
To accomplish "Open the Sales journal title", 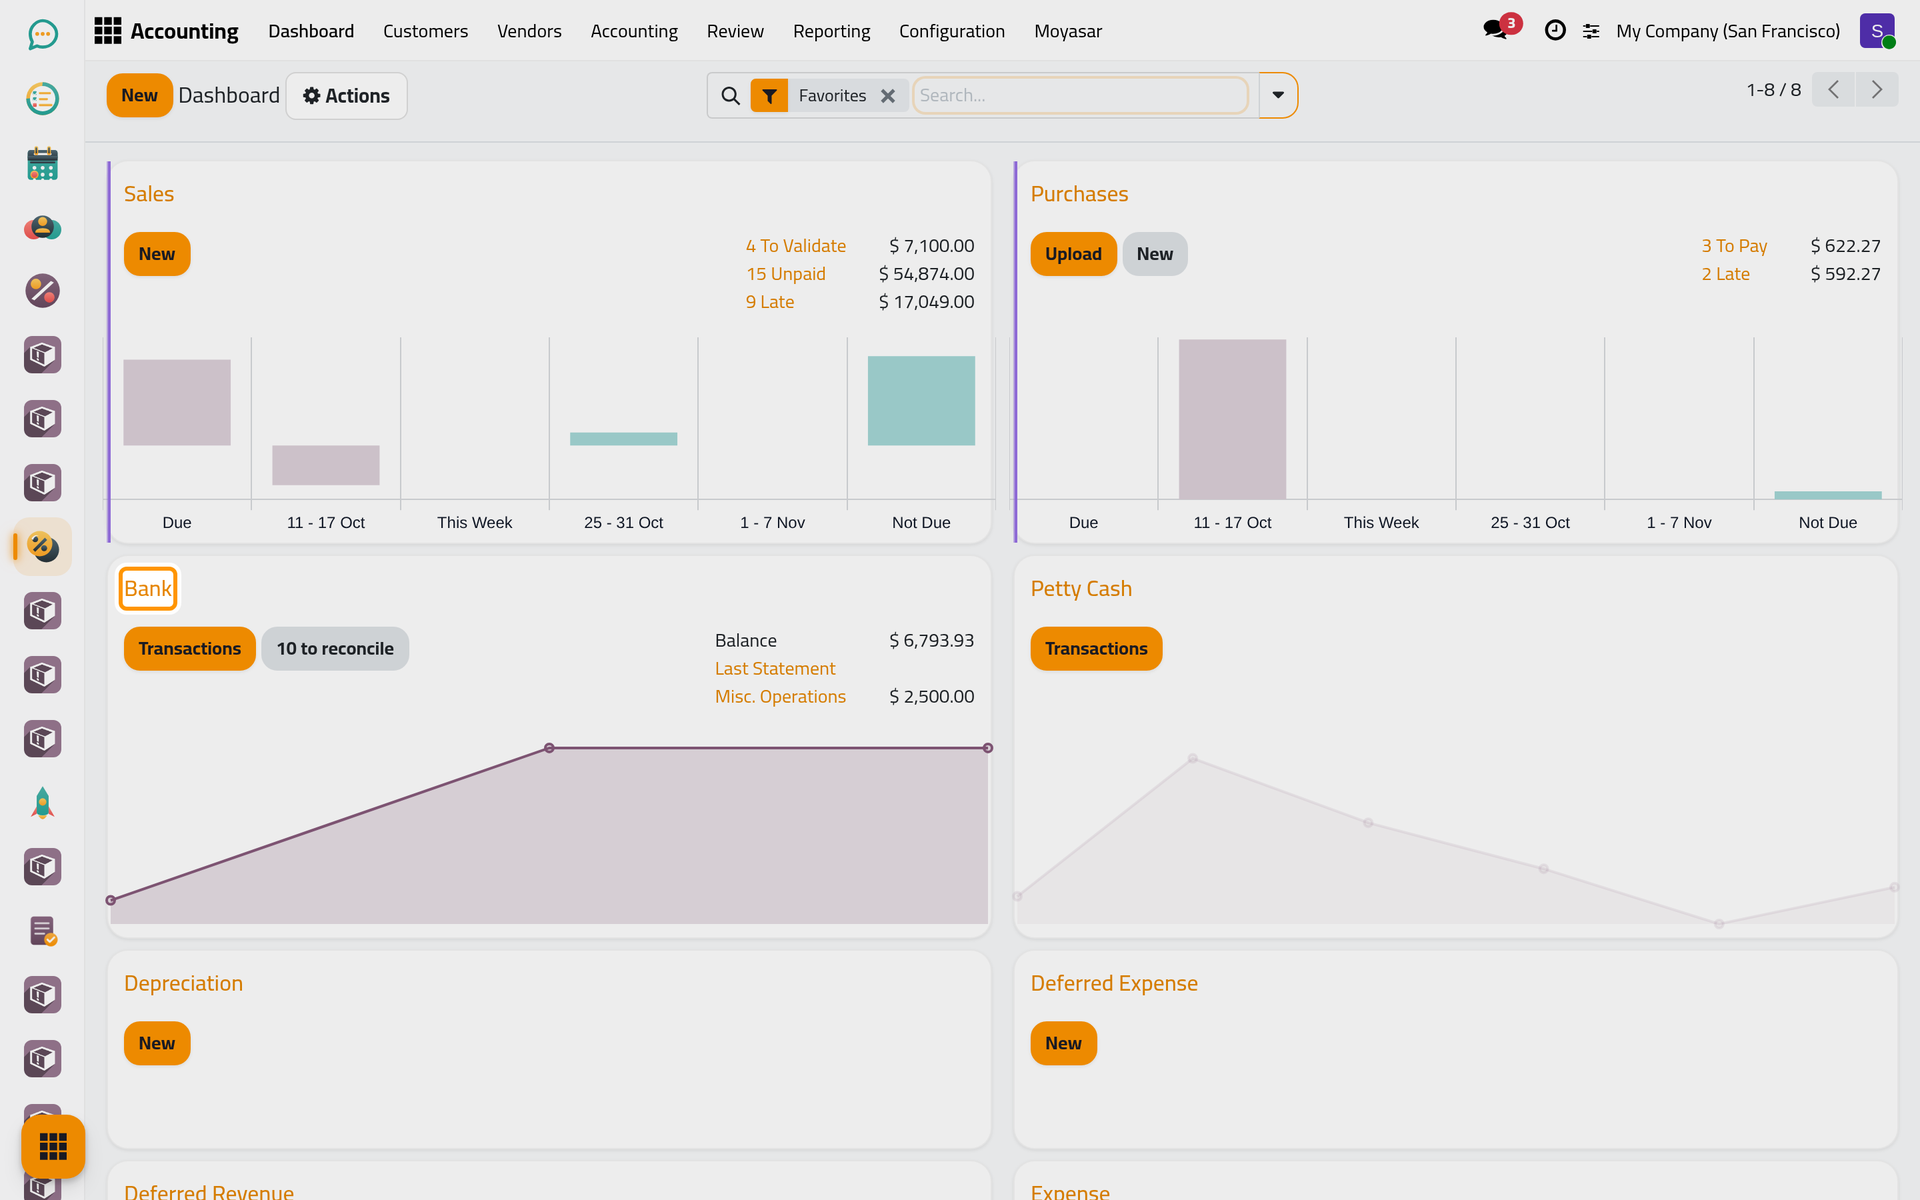I will (149, 194).
